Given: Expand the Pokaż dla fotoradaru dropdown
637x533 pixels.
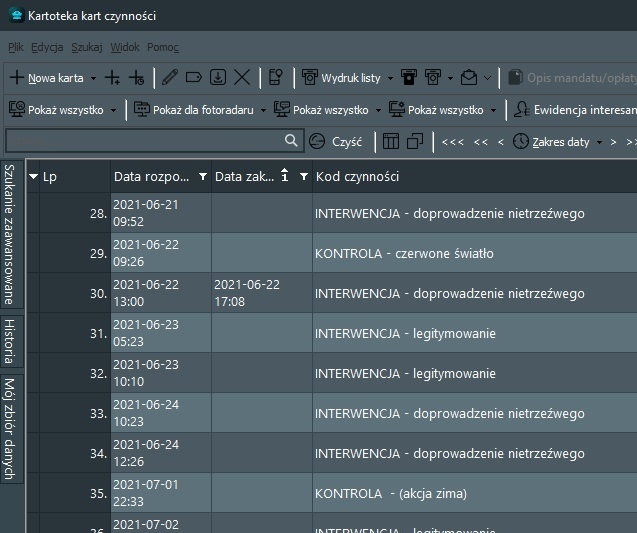Looking at the screenshot, I should 264,110.
